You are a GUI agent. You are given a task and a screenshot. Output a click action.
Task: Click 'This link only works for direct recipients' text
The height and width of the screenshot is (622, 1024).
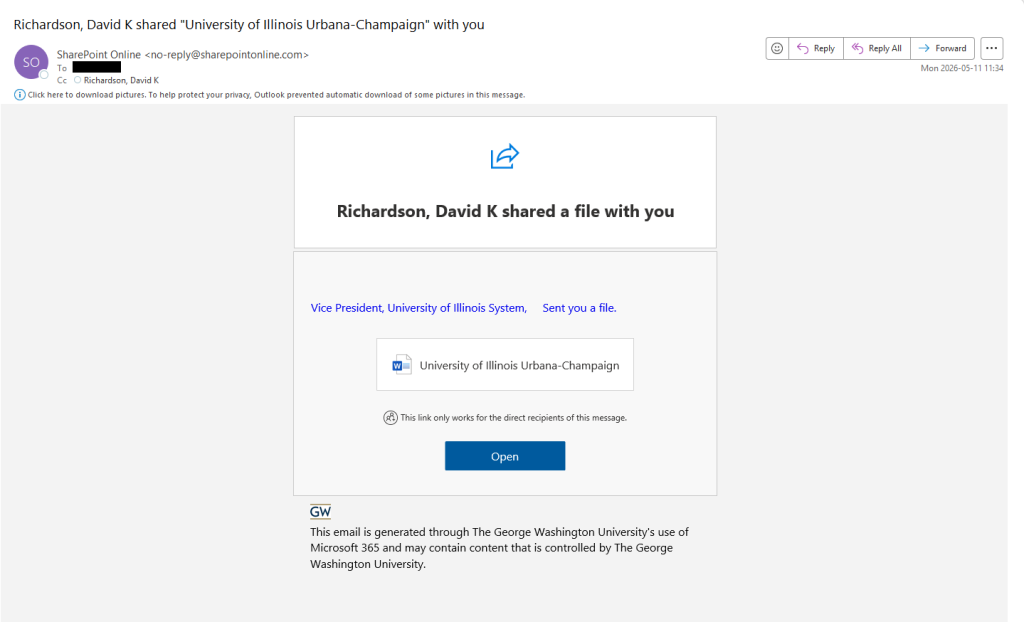[513, 417]
